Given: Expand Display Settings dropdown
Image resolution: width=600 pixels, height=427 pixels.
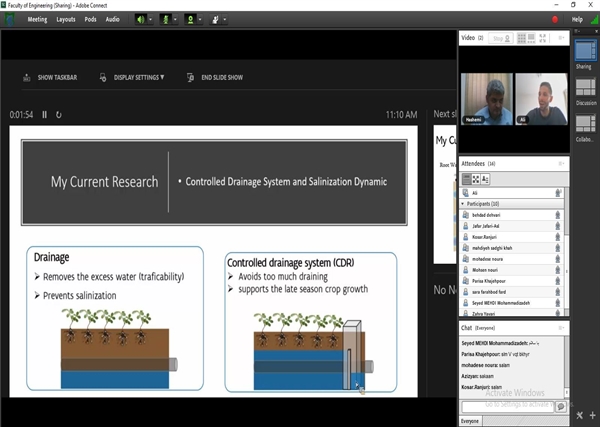Looking at the screenshot, I should [138, 77].
